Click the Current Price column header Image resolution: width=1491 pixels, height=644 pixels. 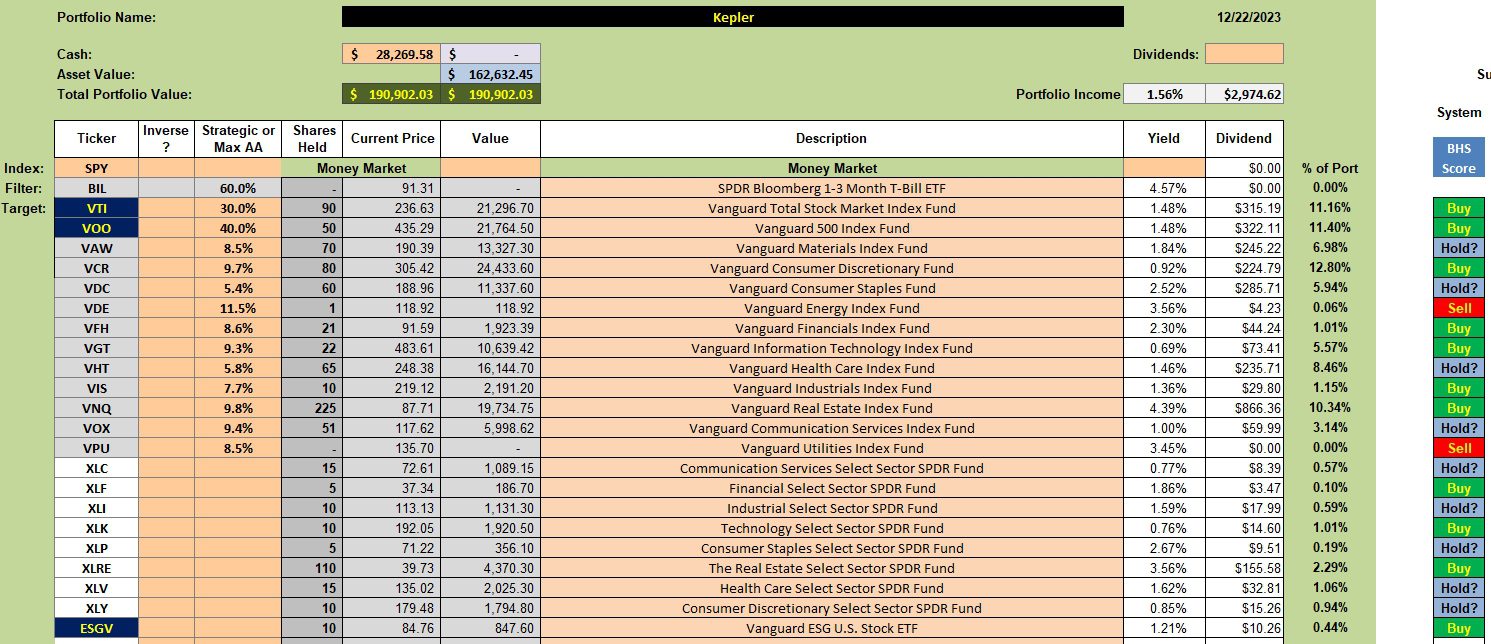[391, 139]
